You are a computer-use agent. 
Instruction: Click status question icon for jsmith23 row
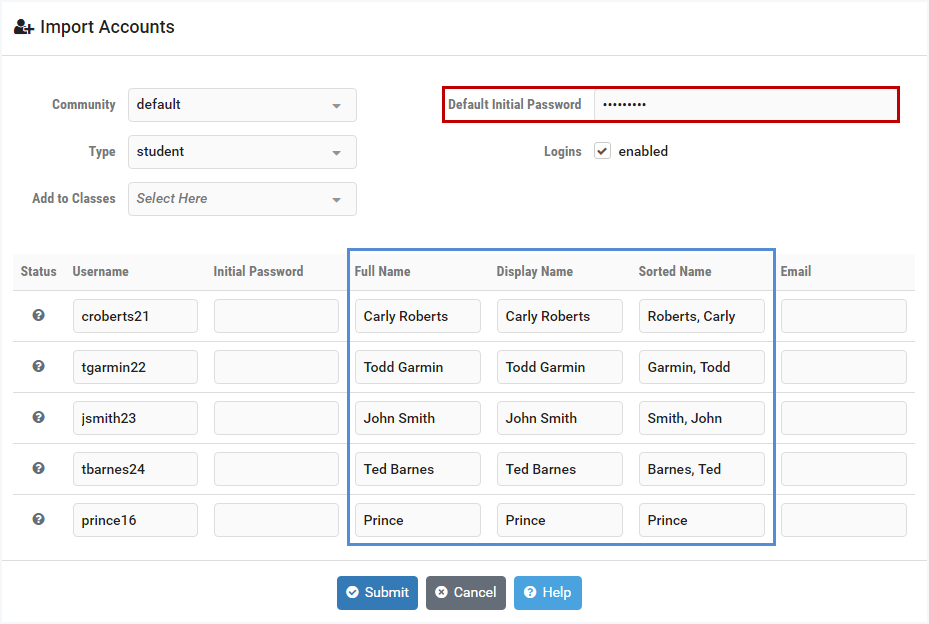(38, 417)
